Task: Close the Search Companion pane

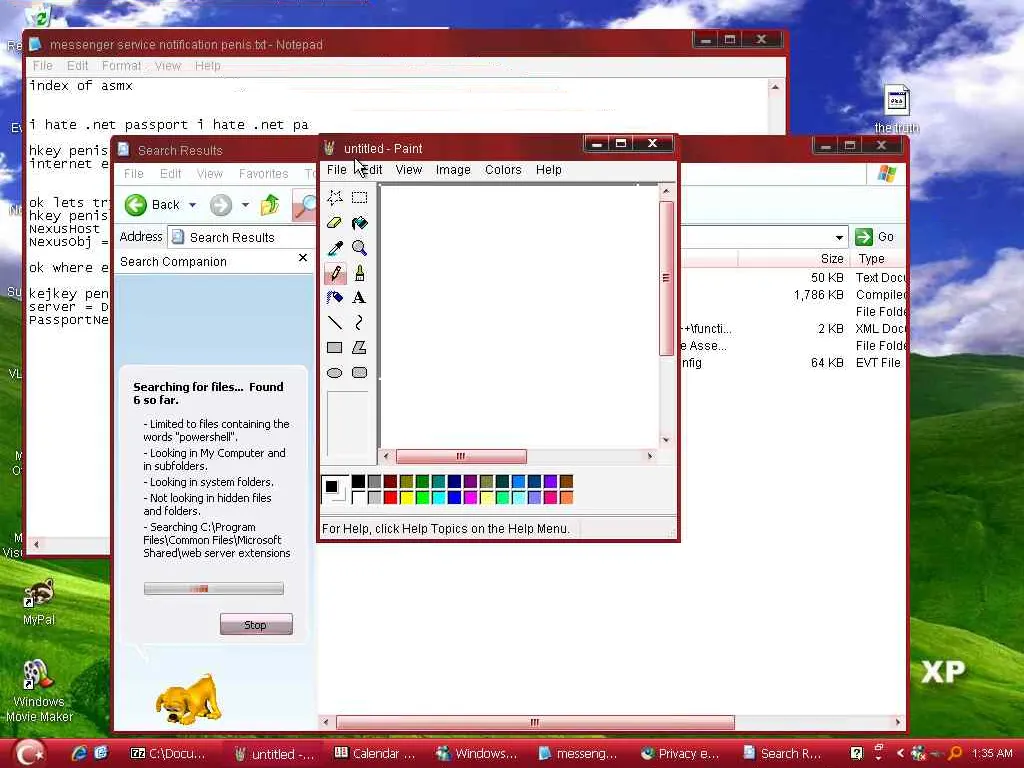Action: click(302, 258)
